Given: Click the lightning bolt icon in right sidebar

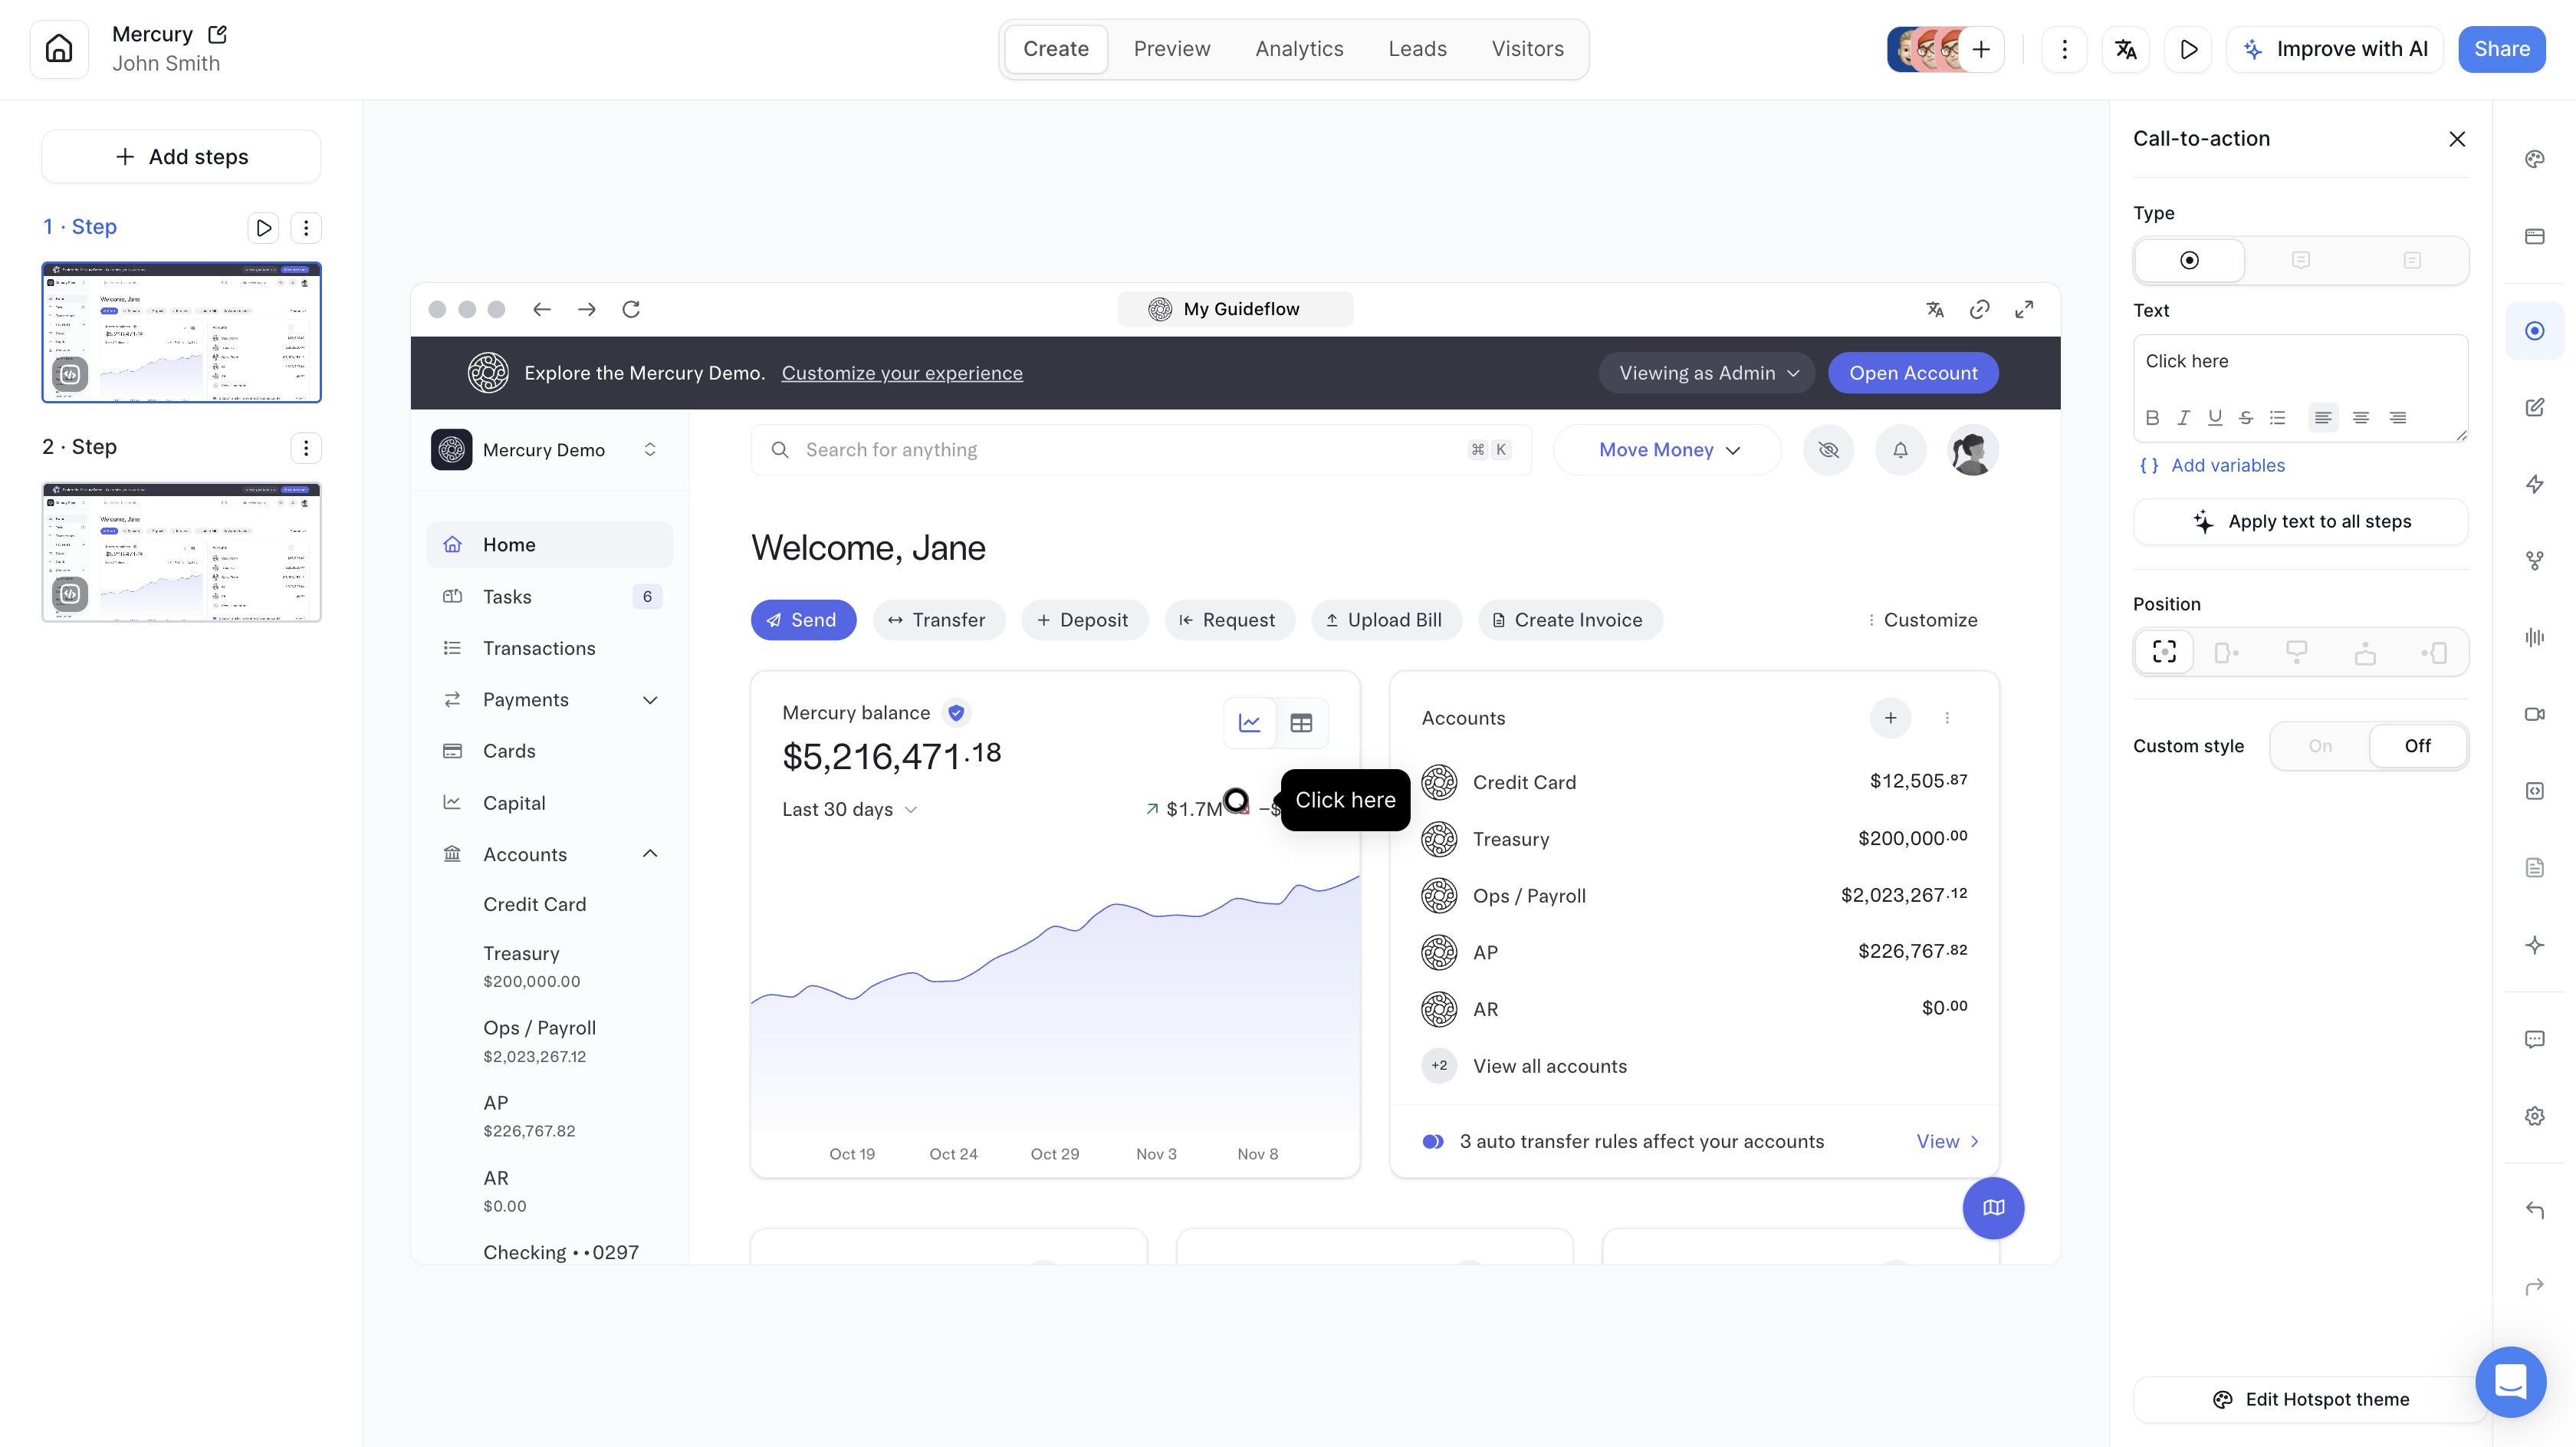Looking at the screenshot, I should [x=2534, y=484].
